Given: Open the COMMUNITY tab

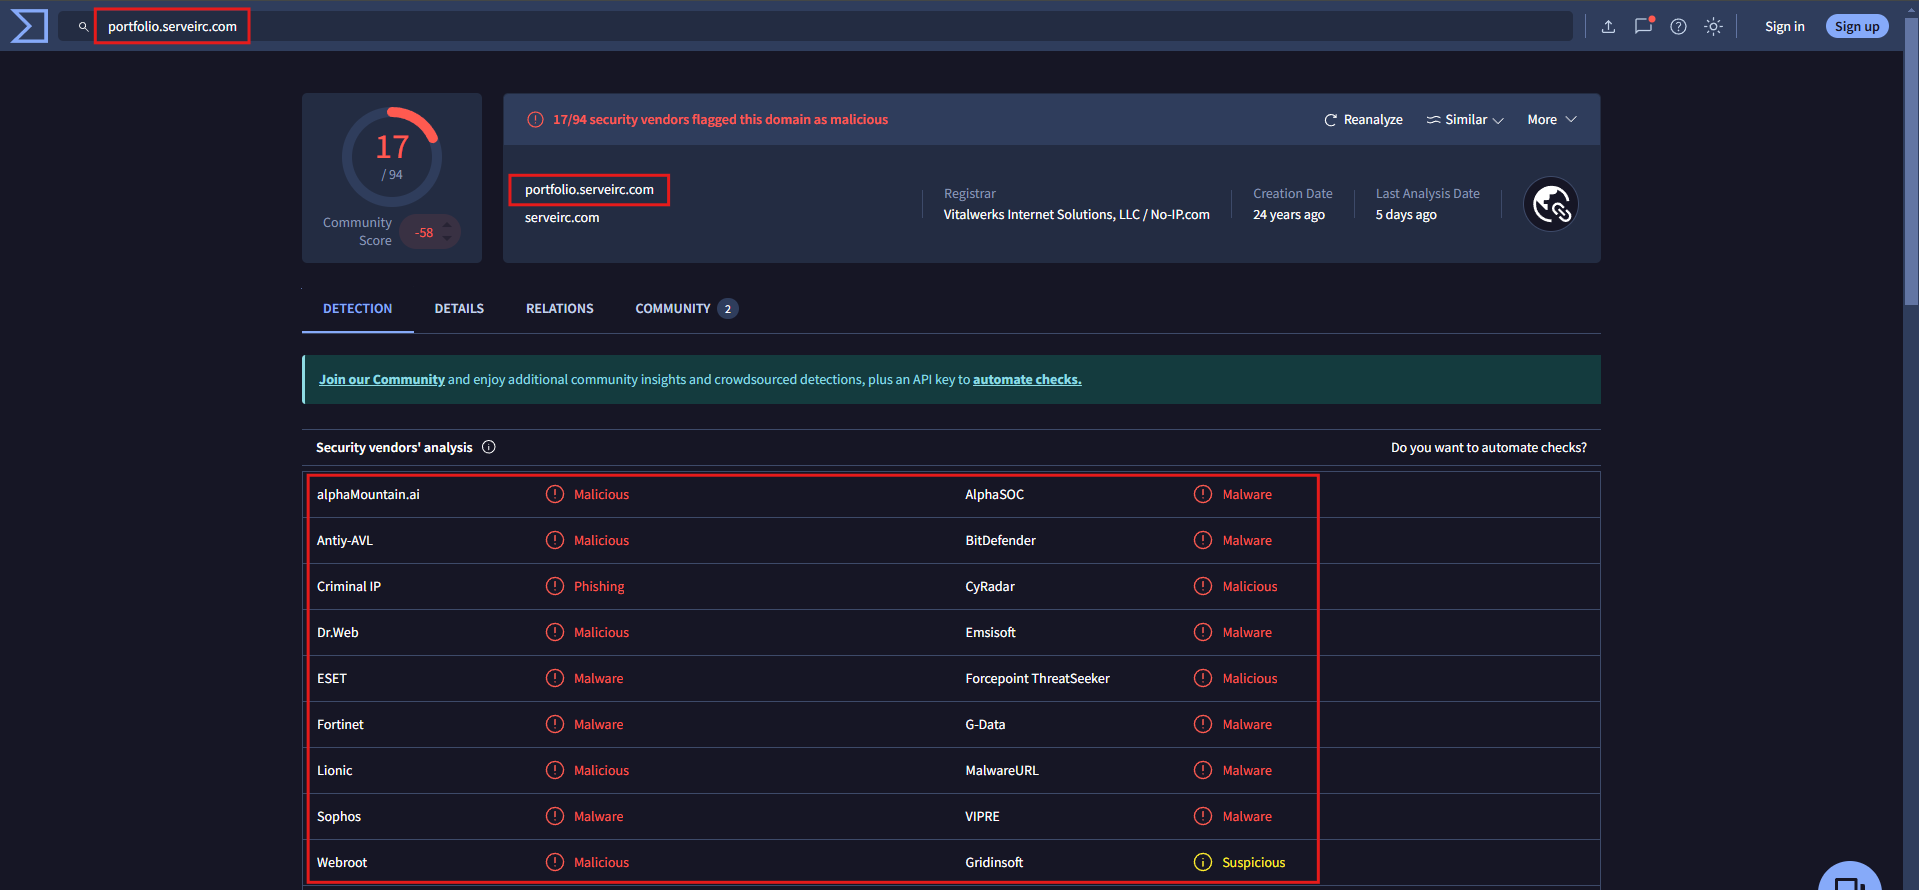Looking at the screenshot, I should pos(686,309).
